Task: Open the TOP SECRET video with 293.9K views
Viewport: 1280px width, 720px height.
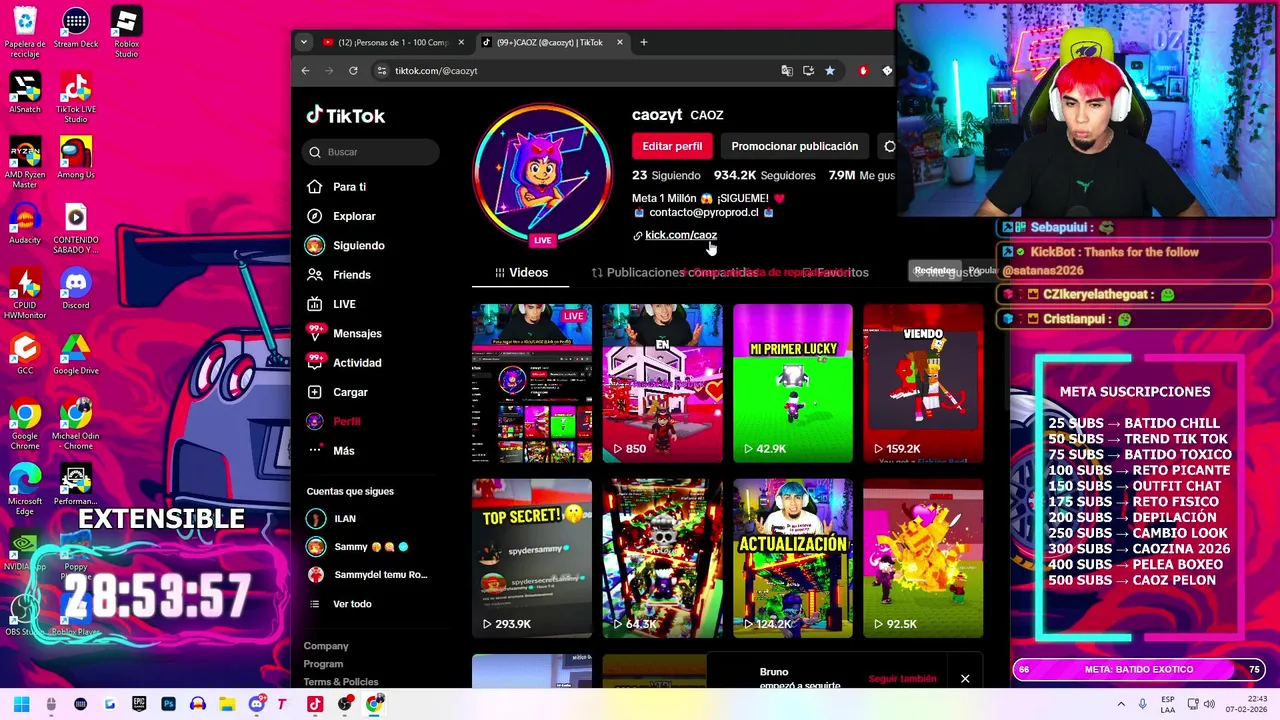Action: (x=532, y=558)
